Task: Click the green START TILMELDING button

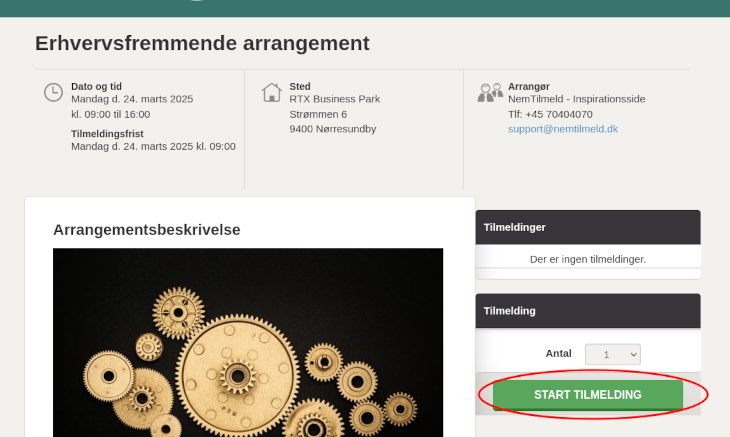Action: (588, 395)
